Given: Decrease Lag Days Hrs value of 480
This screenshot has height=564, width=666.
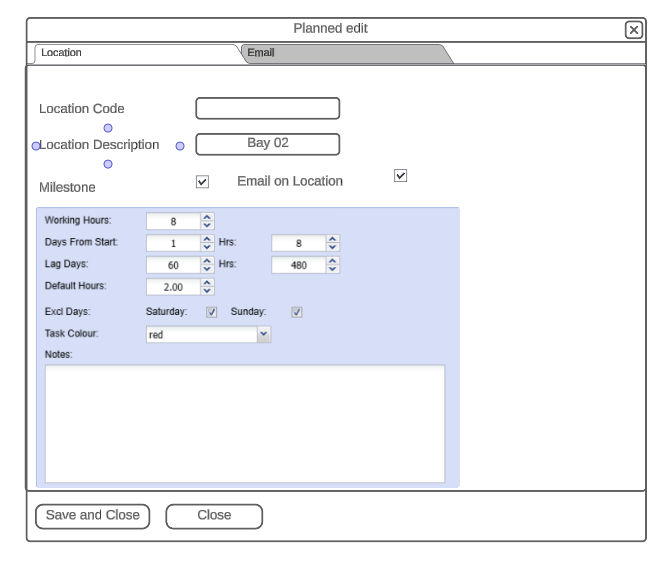Looking at the screenshot, I should pyautogui.click(x=333, y=269).
